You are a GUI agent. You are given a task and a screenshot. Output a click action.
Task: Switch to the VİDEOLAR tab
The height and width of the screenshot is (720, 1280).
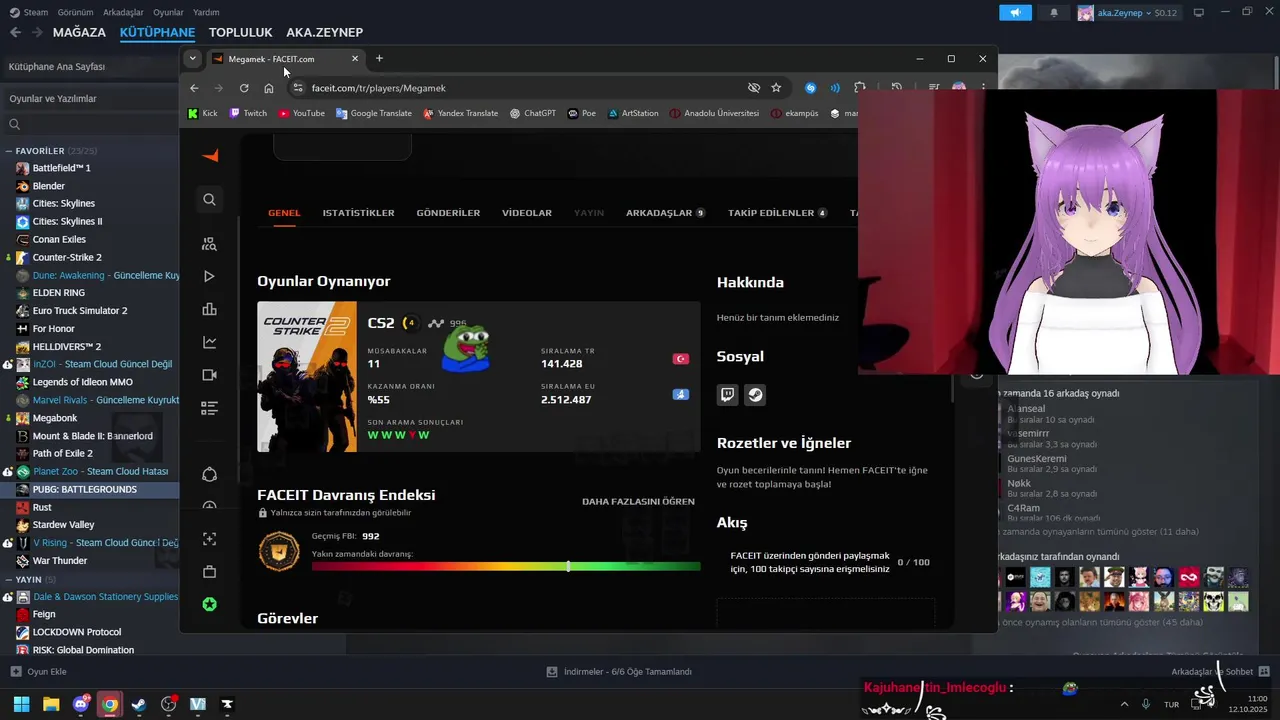pyautogui.click(x=527, y=213)
